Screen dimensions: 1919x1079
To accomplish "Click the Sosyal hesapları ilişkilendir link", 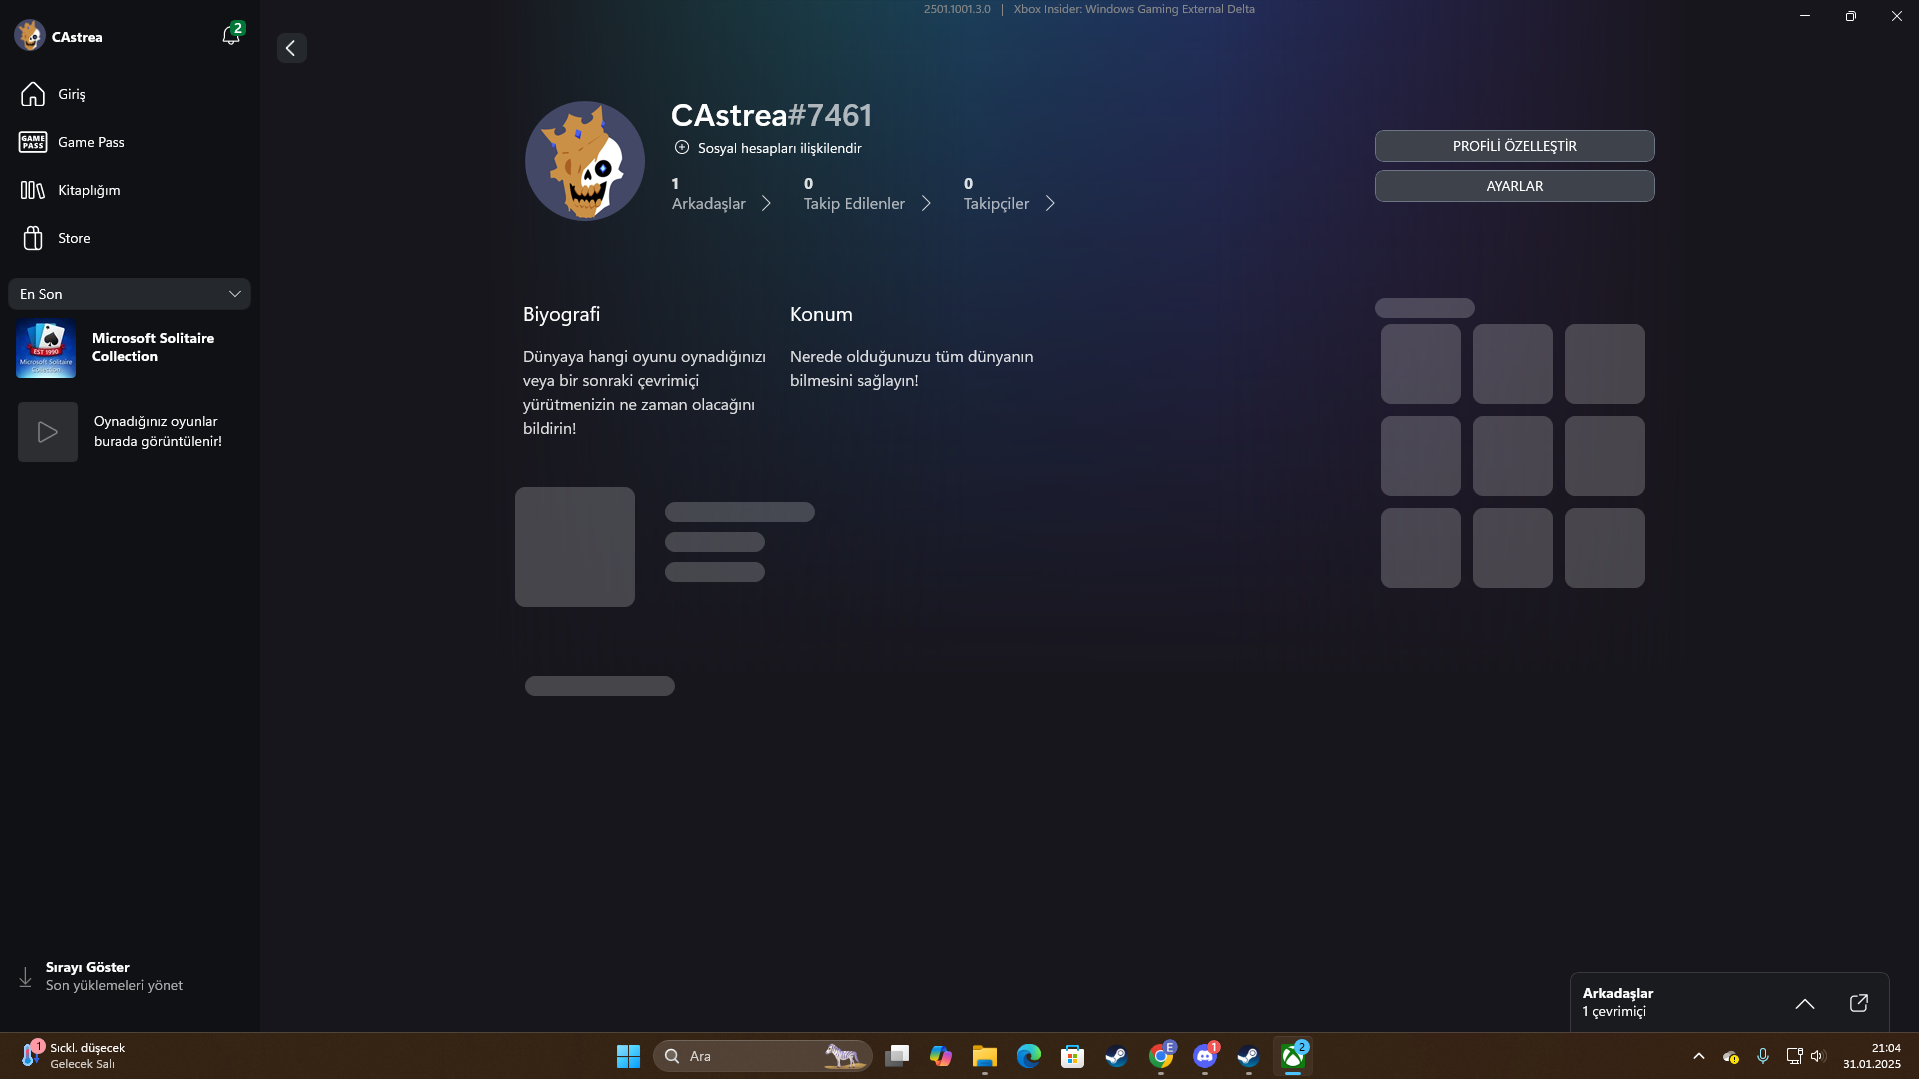I will click(x=779, y=148).
